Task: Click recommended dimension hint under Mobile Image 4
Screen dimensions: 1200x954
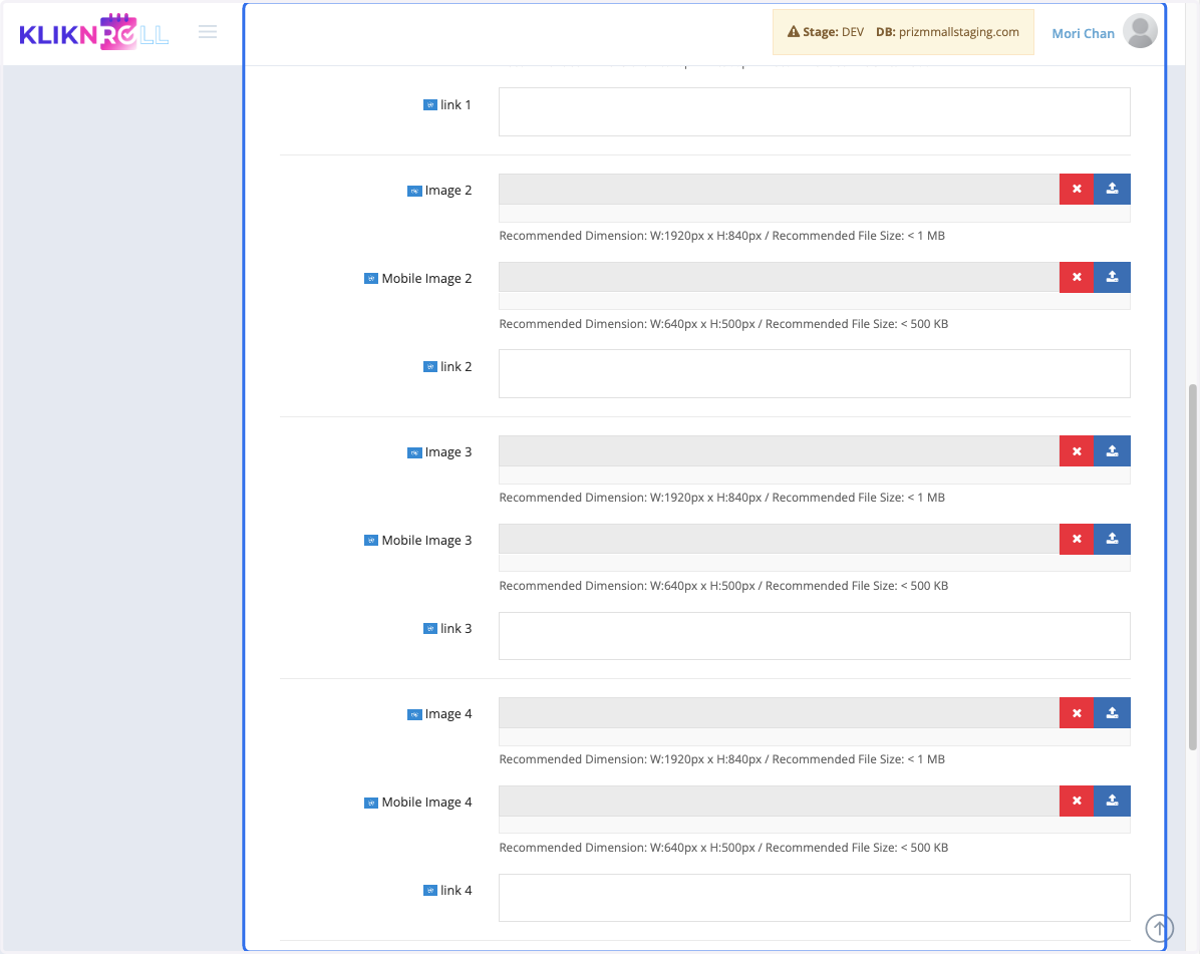Action: (x=724, y=848)
